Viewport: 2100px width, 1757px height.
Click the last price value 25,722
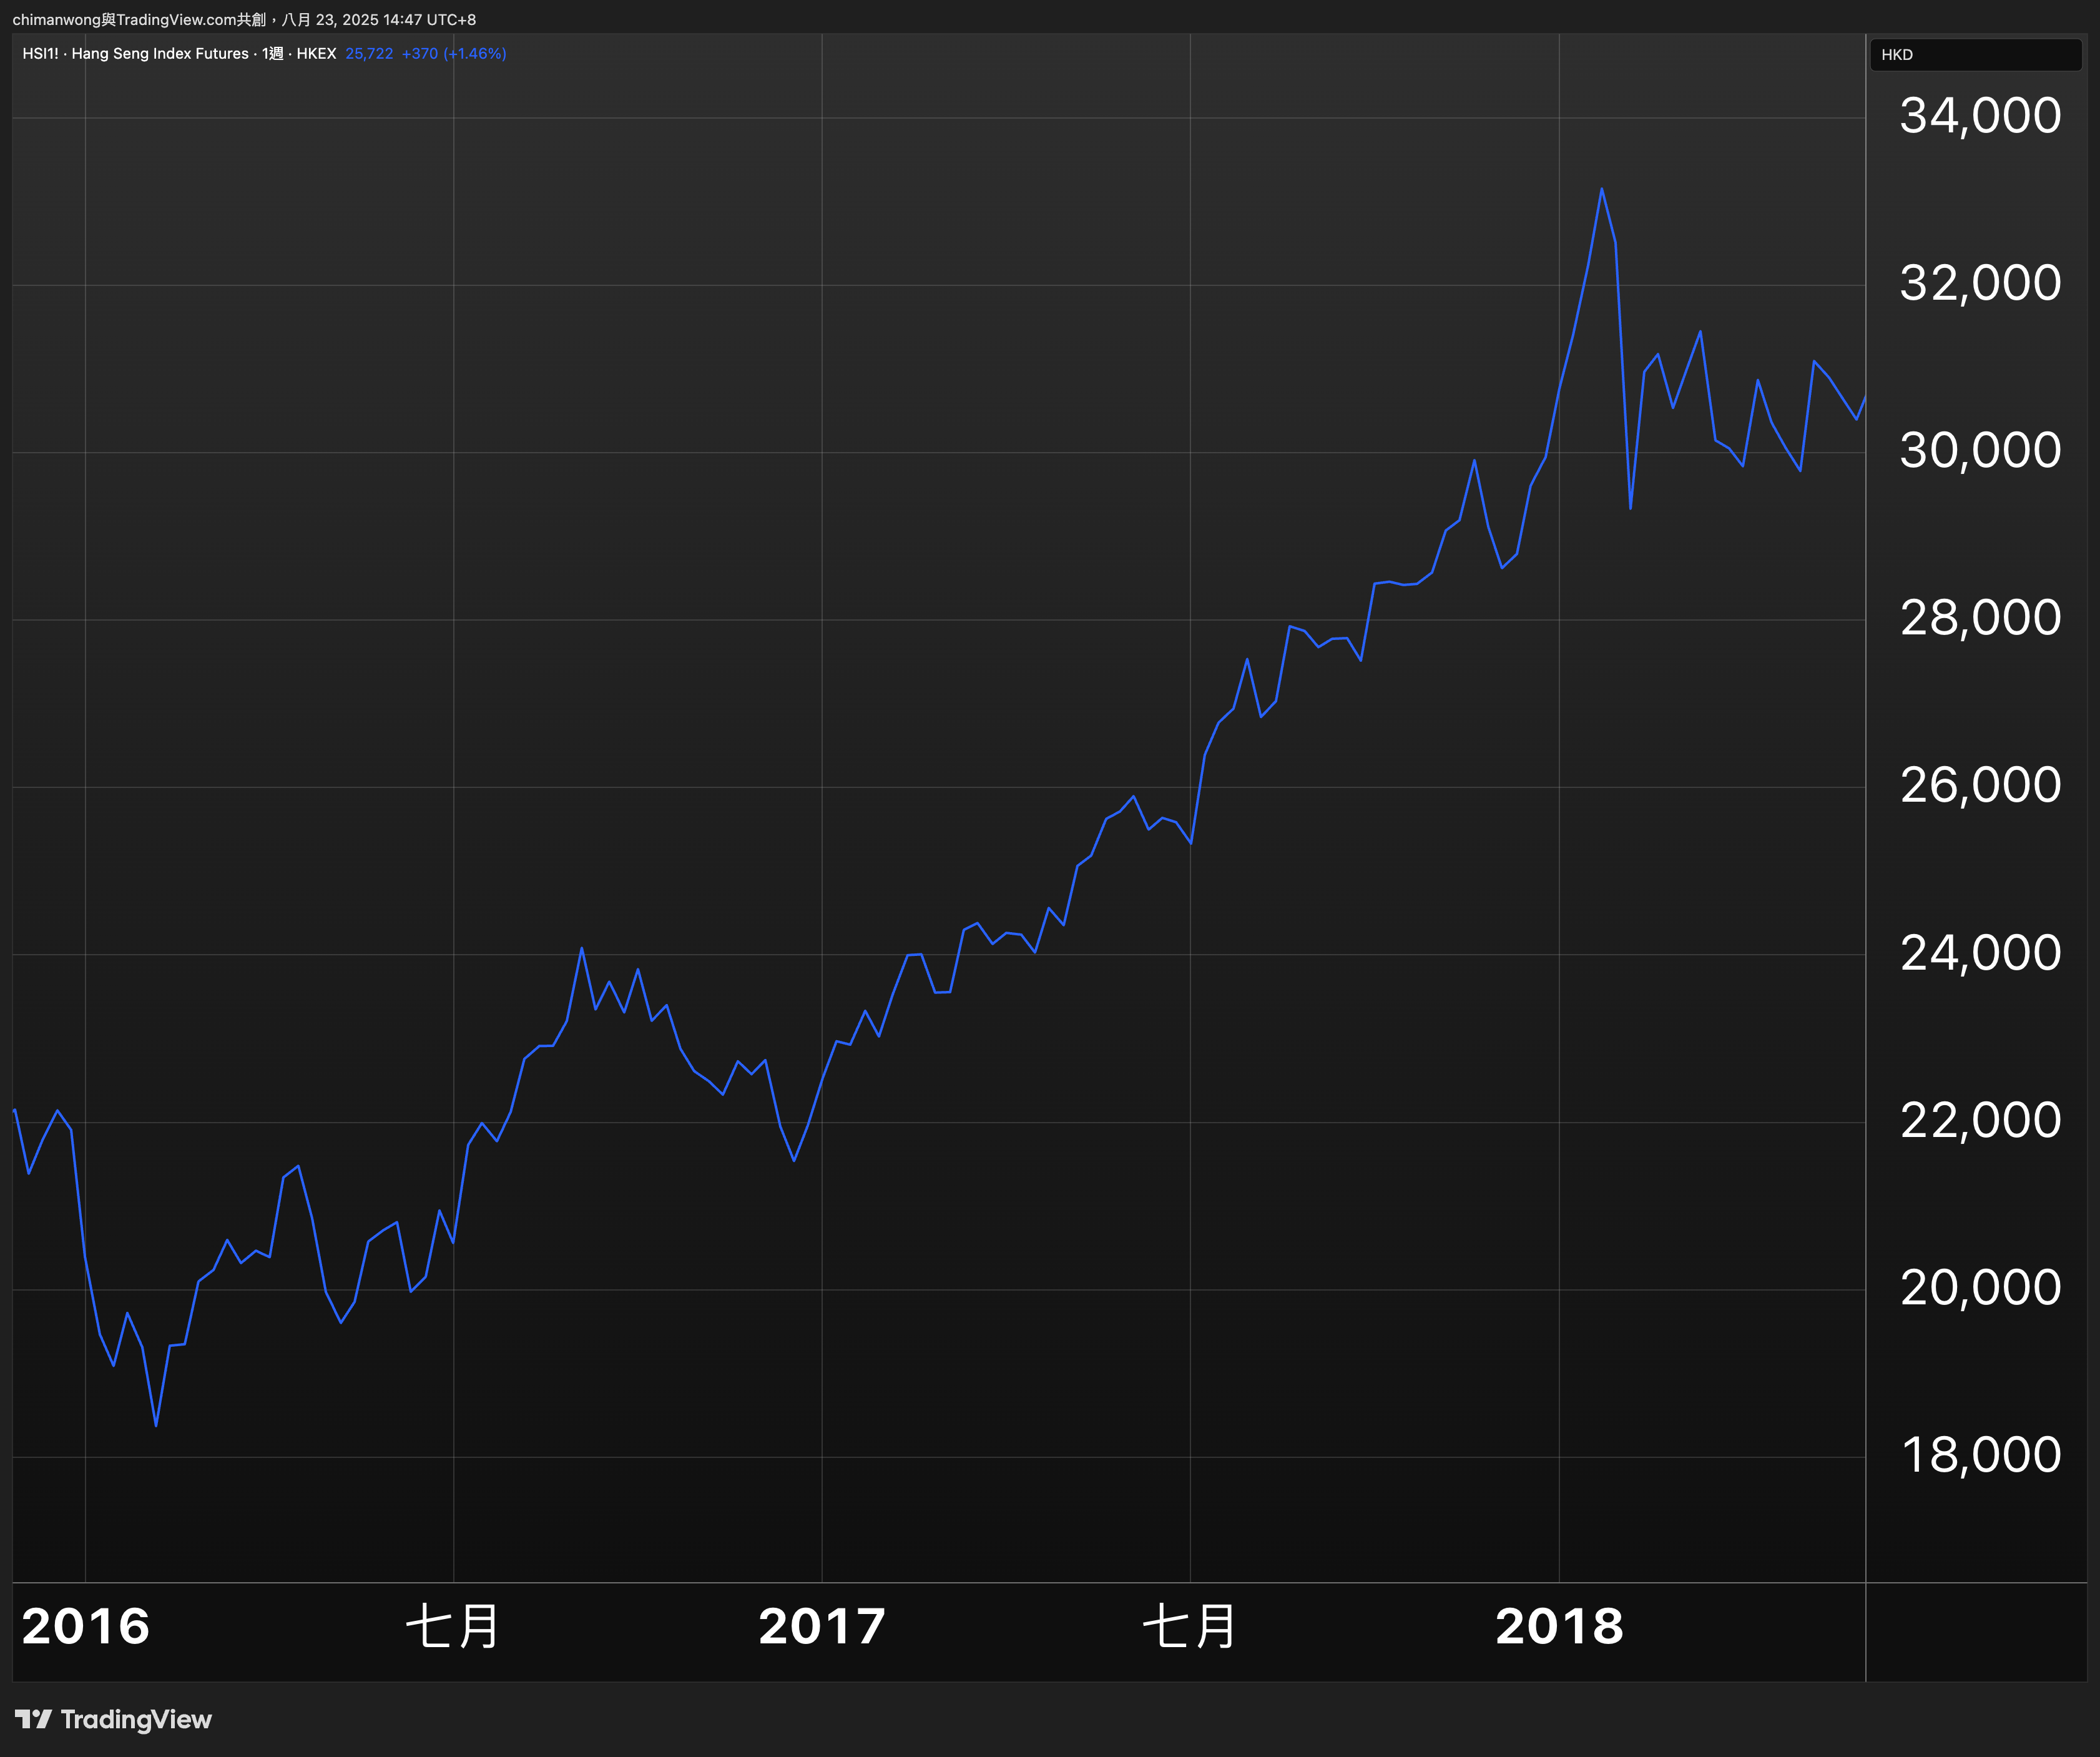[x=369, y=54]
